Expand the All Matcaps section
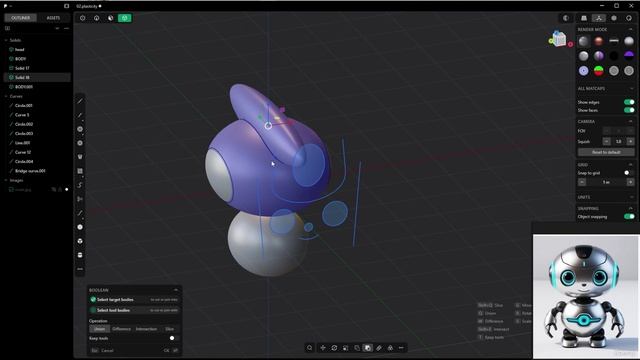 [631, 89]
